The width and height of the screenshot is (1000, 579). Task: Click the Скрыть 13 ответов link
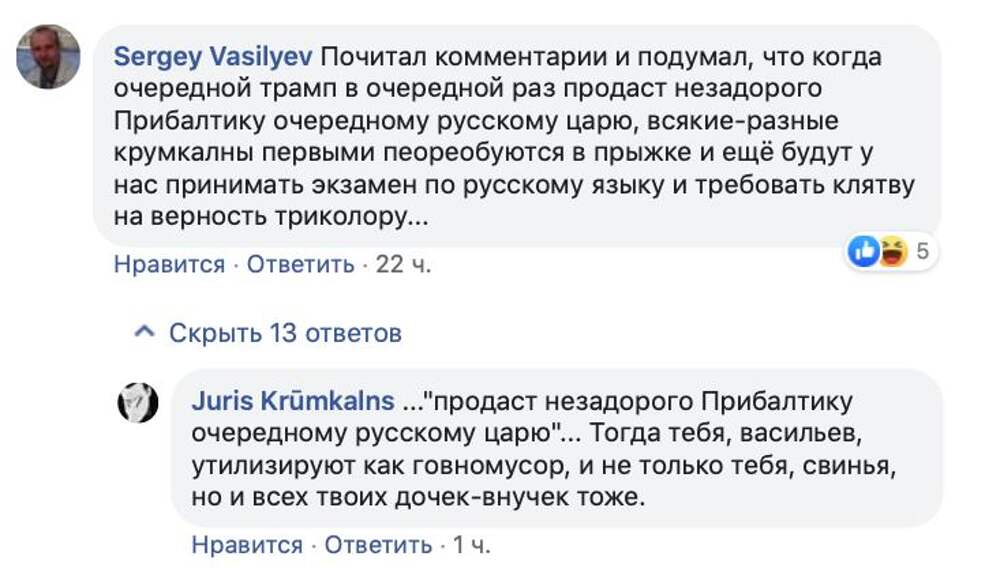pos(285,333)
